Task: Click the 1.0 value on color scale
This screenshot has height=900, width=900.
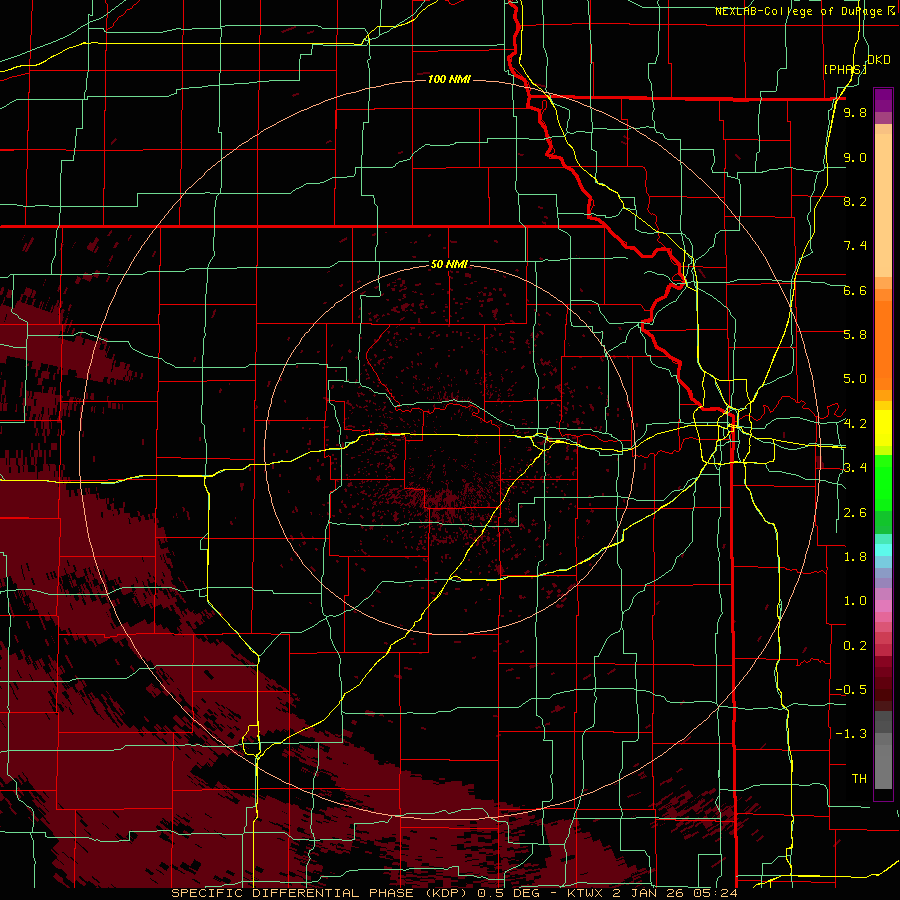Action: click(855, 601)
